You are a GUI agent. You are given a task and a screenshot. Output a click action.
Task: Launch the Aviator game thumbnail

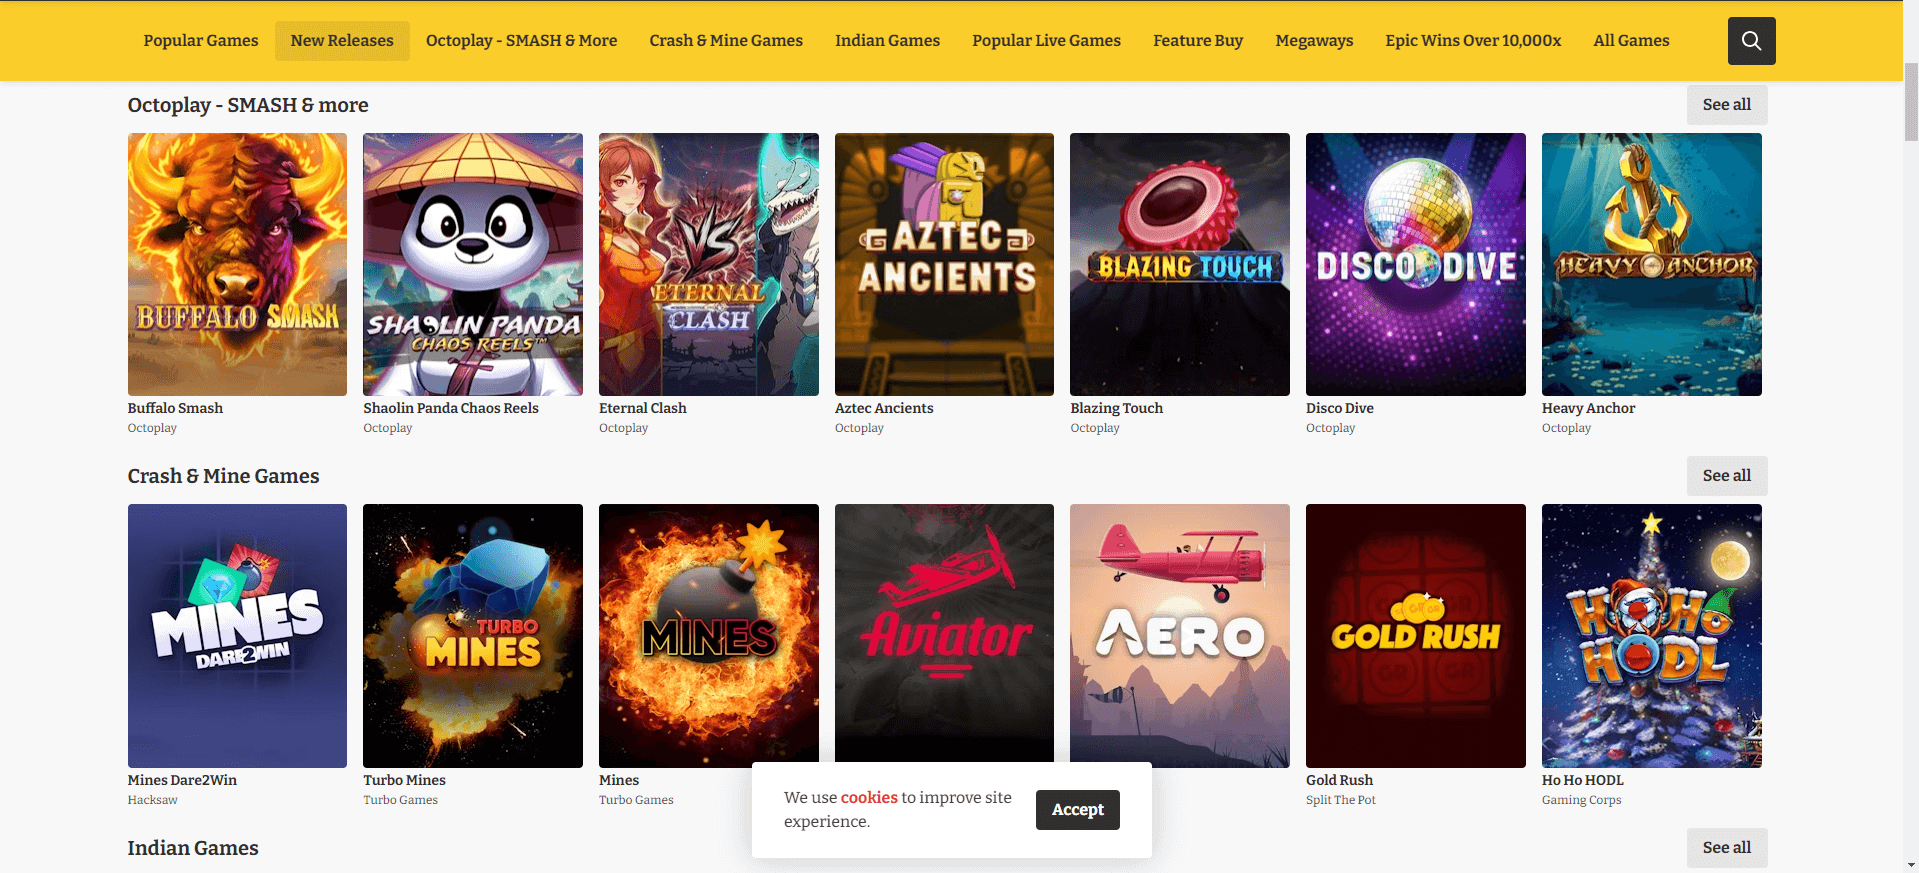pos(944,634)
